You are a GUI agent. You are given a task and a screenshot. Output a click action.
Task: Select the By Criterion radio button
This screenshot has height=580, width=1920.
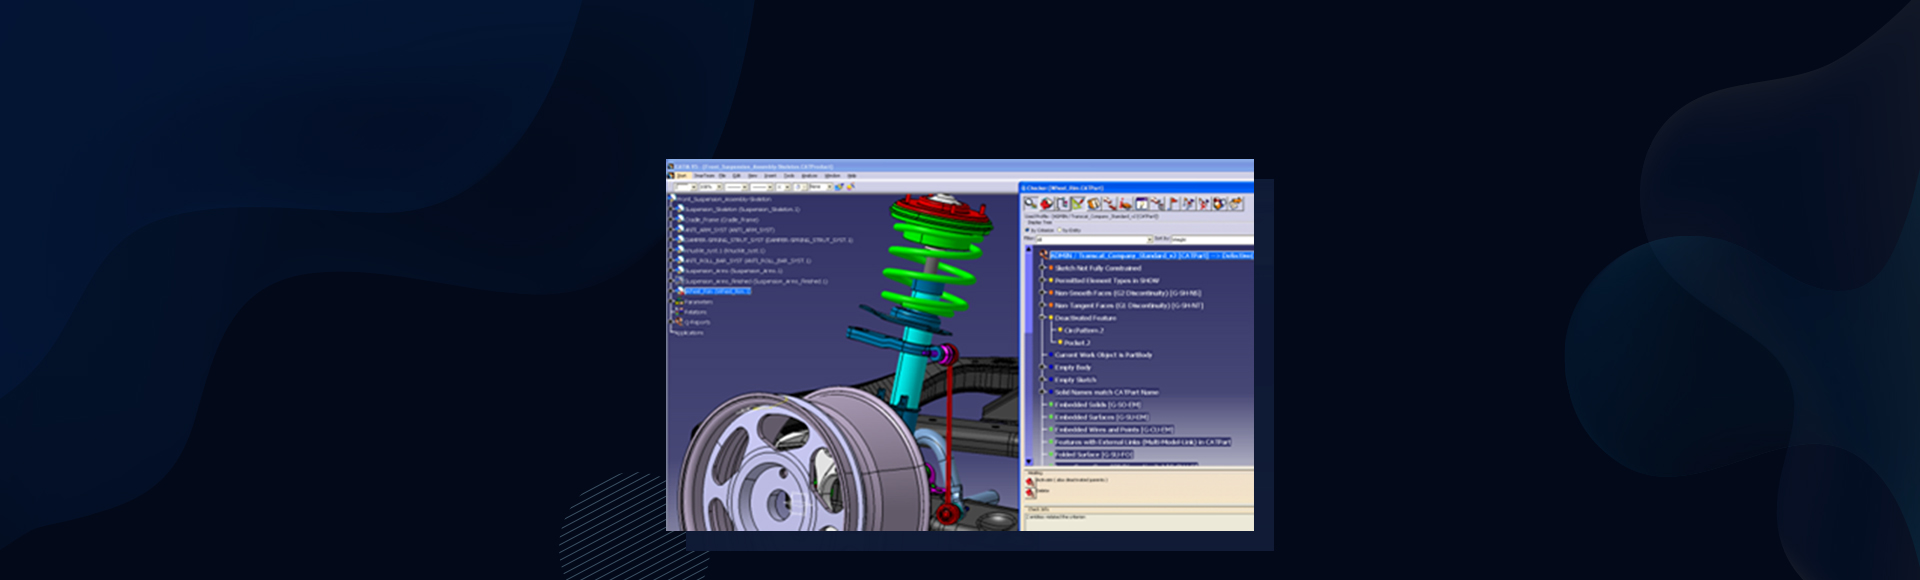pos(1027,230)
